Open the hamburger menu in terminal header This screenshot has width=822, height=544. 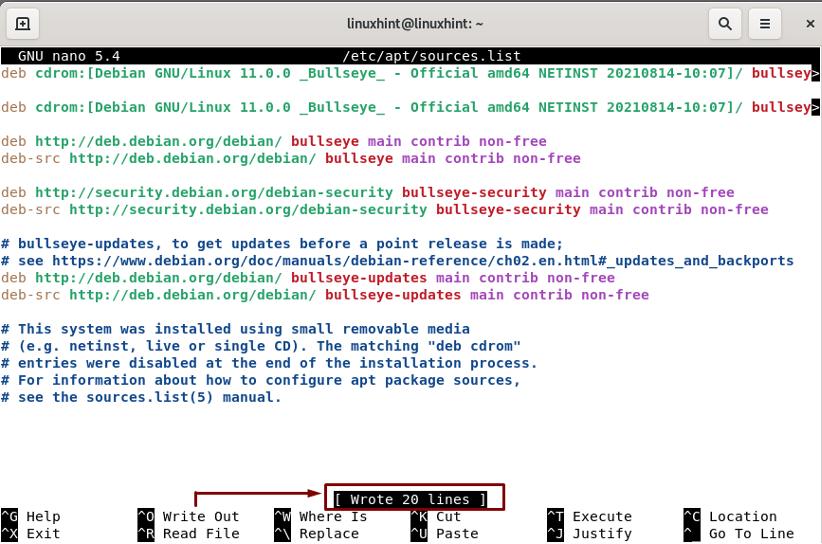pos(765,24)
